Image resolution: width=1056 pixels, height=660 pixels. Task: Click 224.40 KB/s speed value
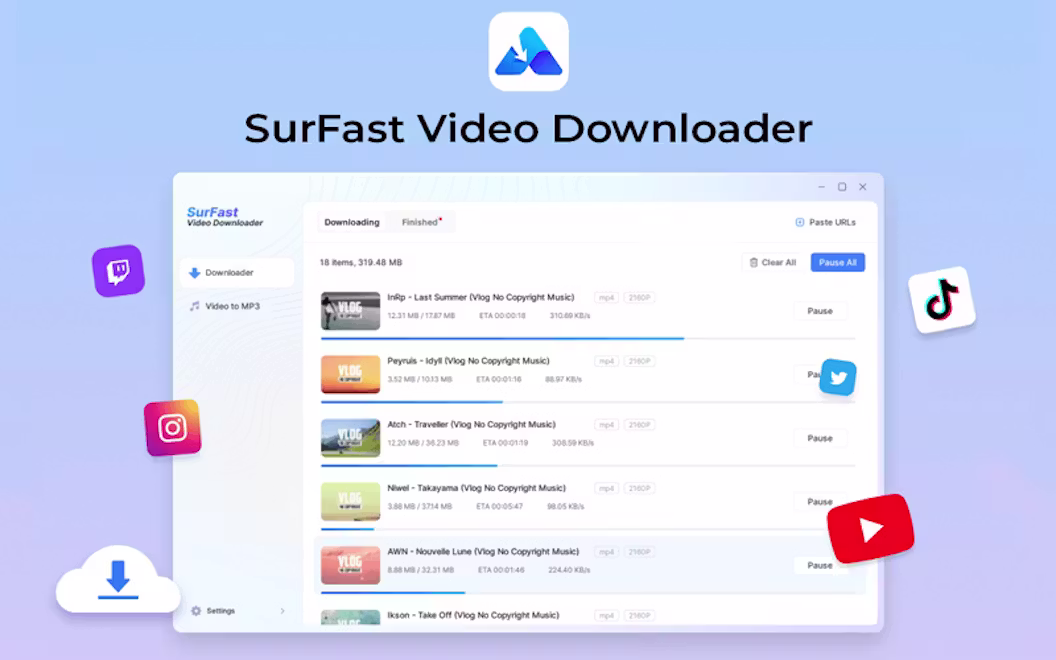tap(569, 570)
